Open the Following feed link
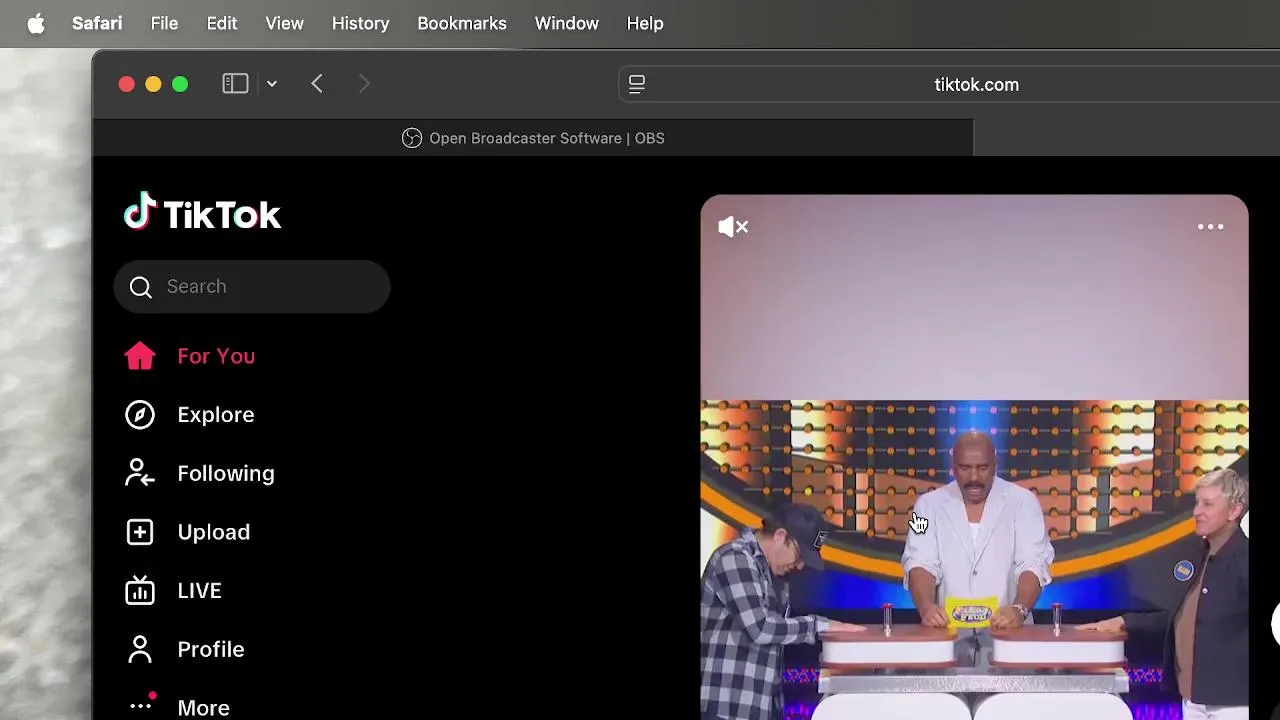This screenshot has height=720, width=1280. 226,473
